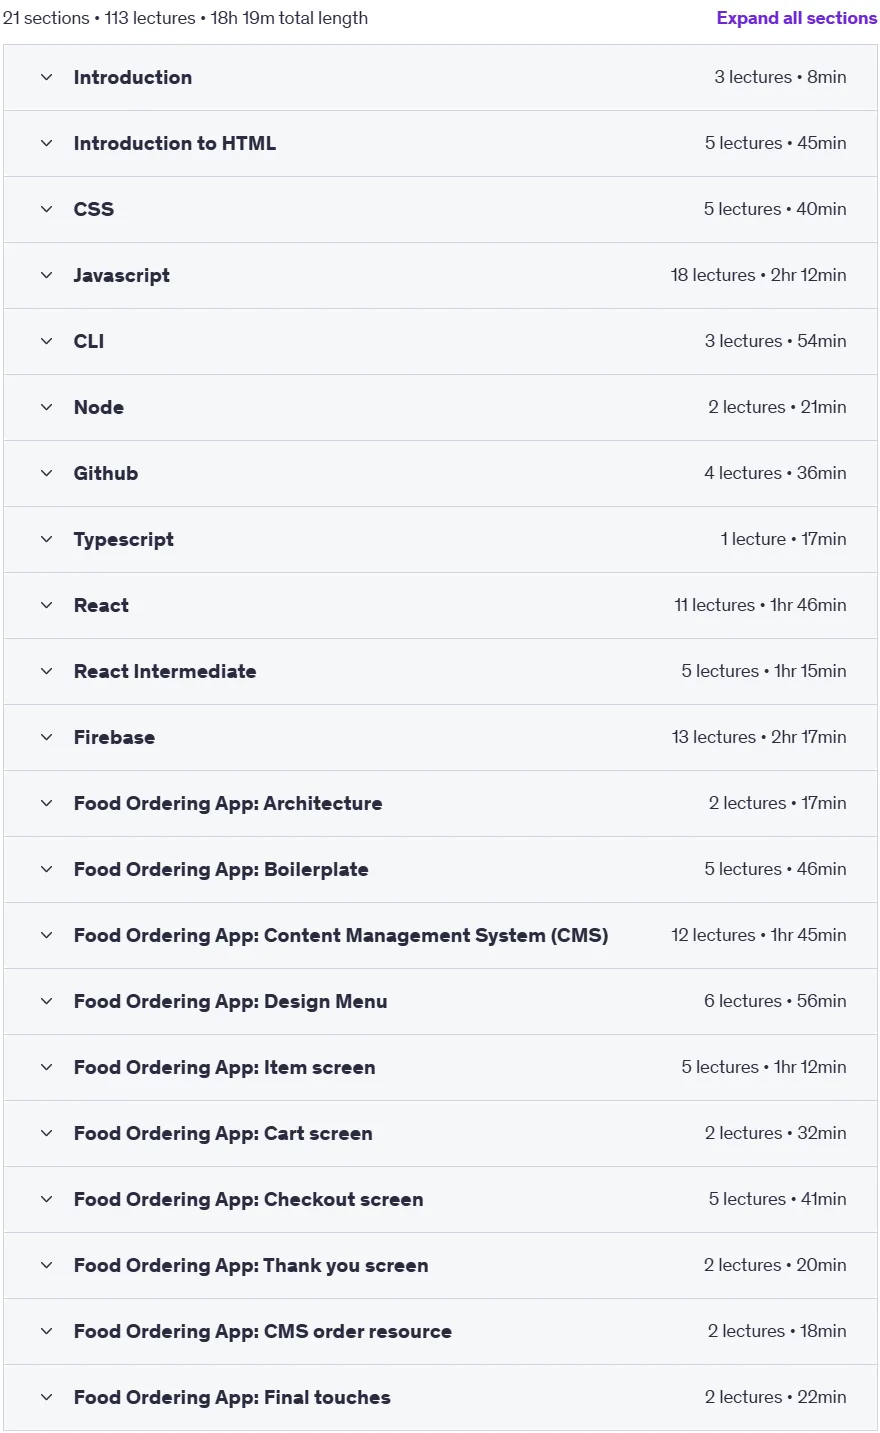Expand the Introduction section chevron

pos(46,77)
